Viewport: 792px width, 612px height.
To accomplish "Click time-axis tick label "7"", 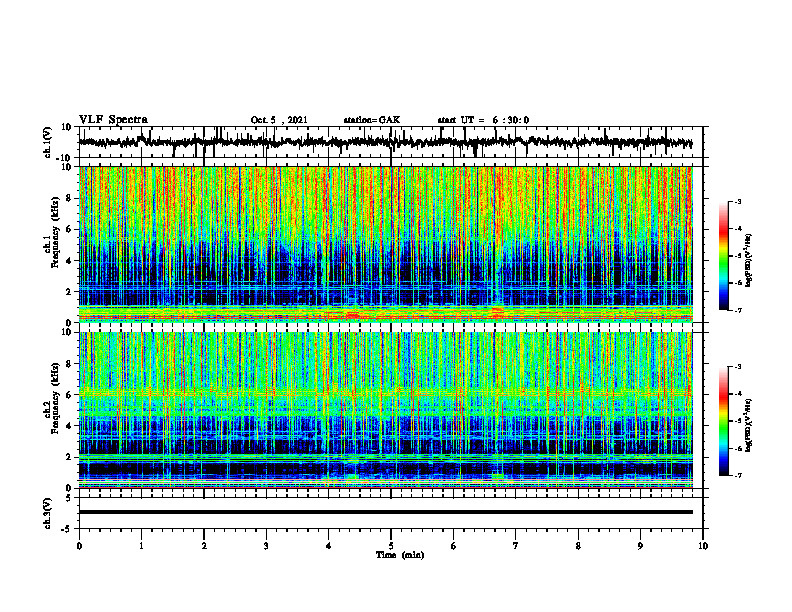I will click(x=516, y=546).
